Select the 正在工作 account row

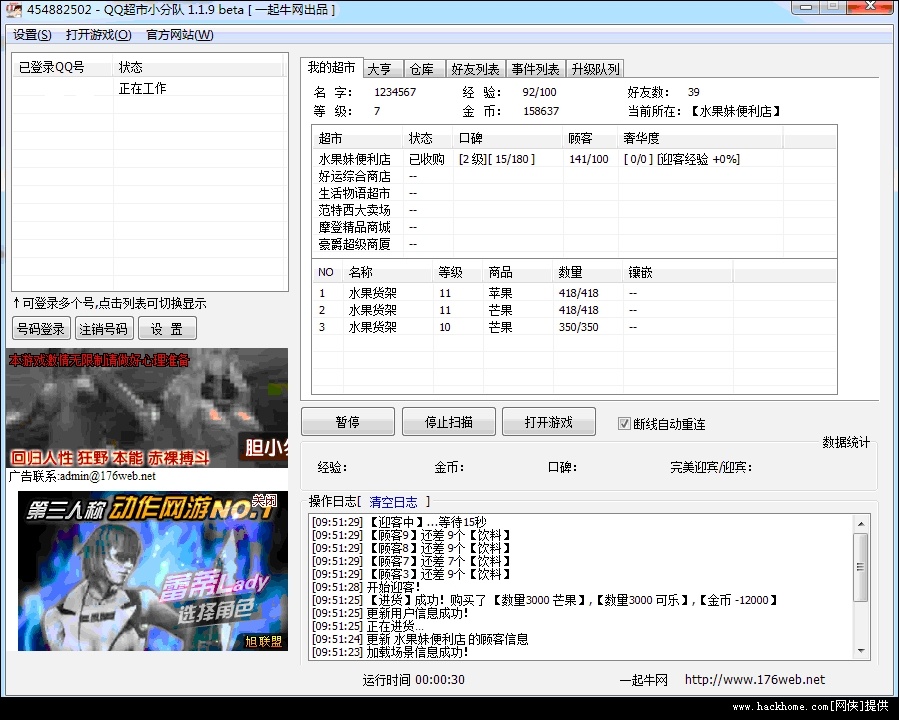click(x=149, y=88)
